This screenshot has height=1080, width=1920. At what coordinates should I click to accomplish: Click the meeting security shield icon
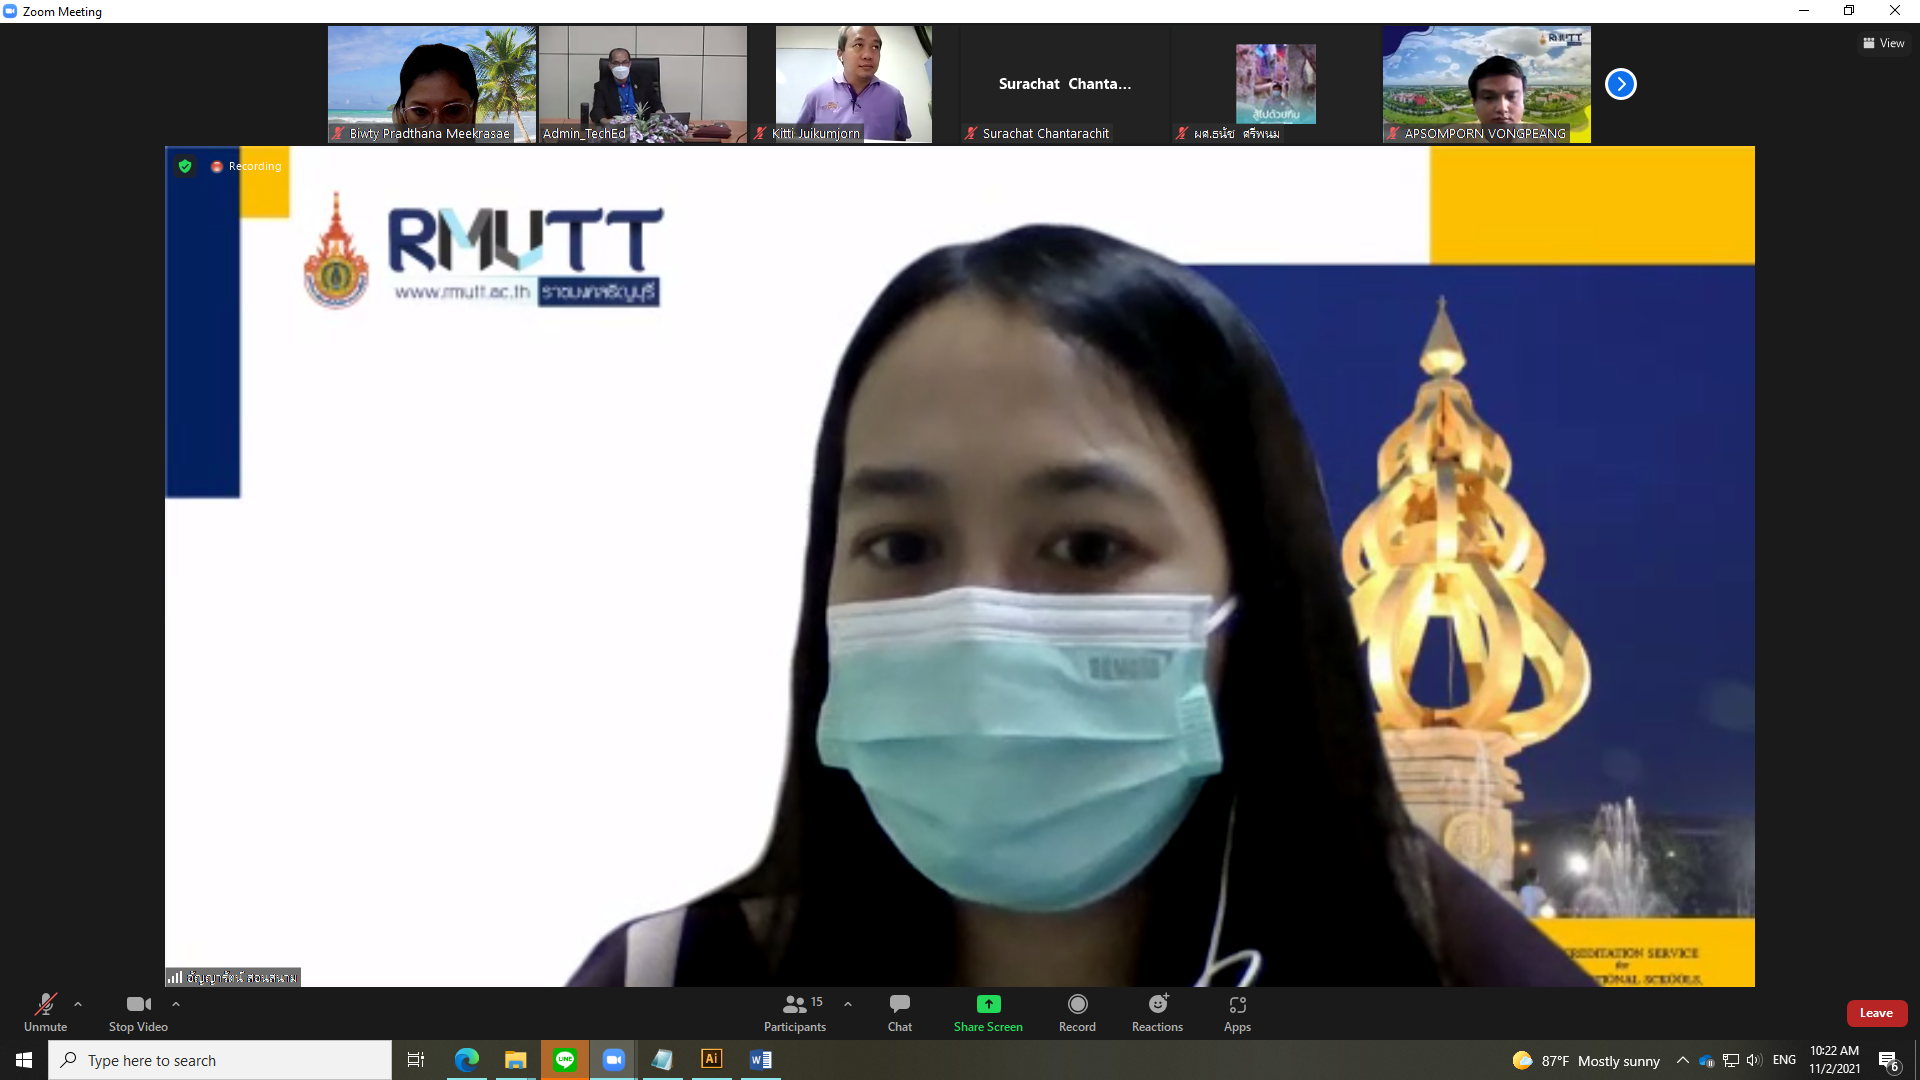click(x=185, y=166)
